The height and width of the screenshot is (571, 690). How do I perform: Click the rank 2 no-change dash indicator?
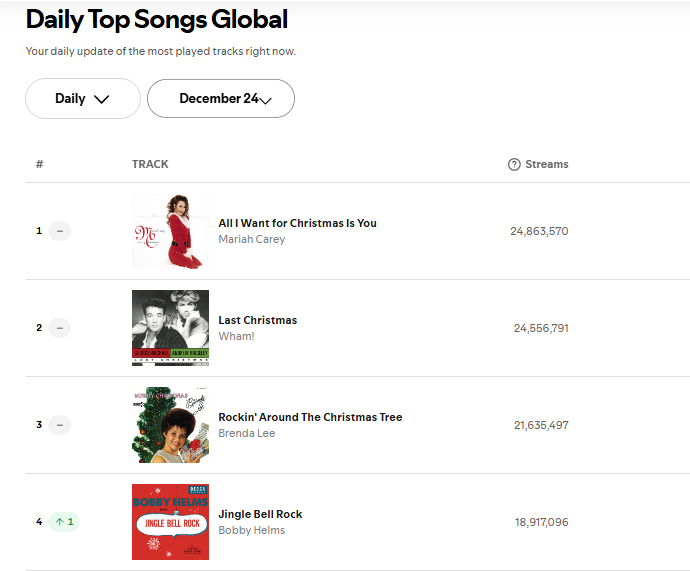coord(59,328)
